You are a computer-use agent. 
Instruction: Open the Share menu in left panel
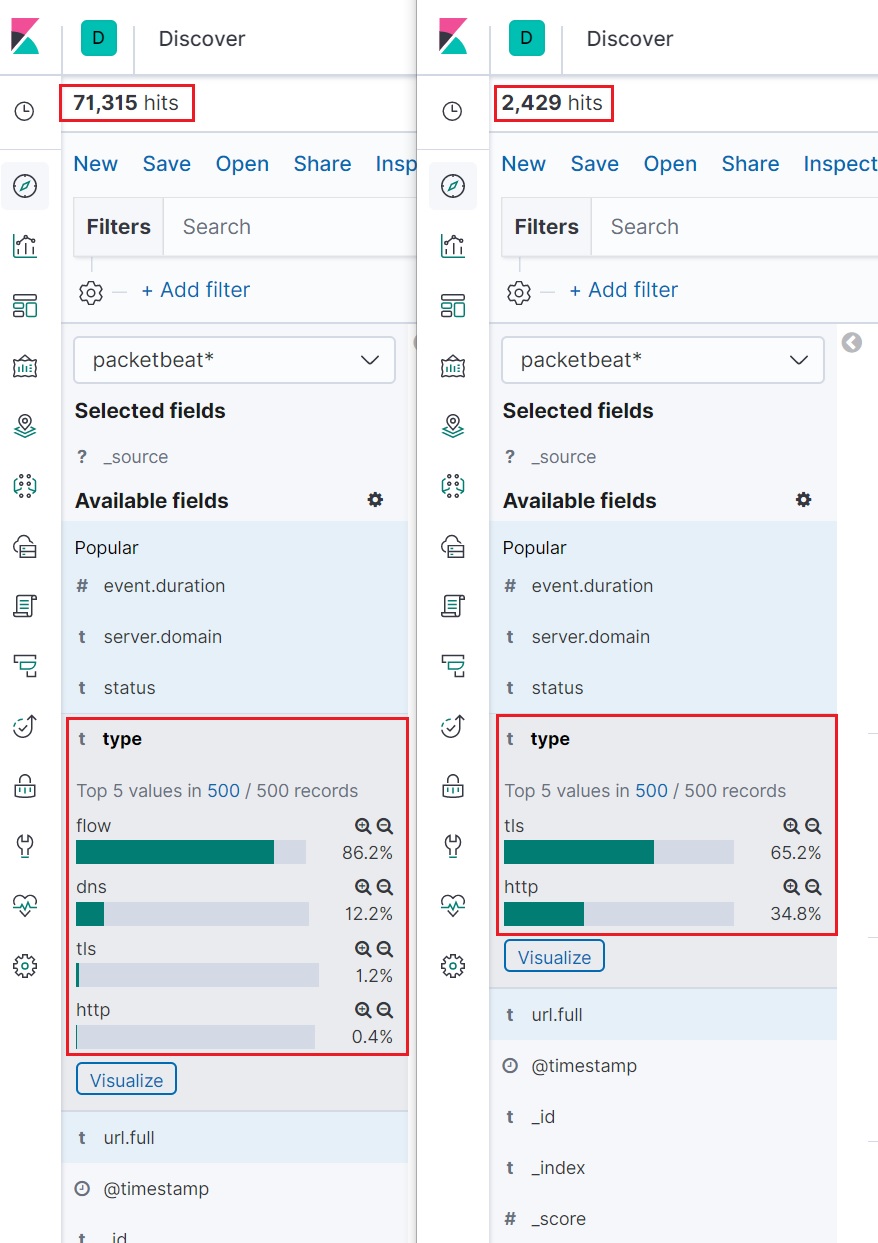tap(322, 164)
